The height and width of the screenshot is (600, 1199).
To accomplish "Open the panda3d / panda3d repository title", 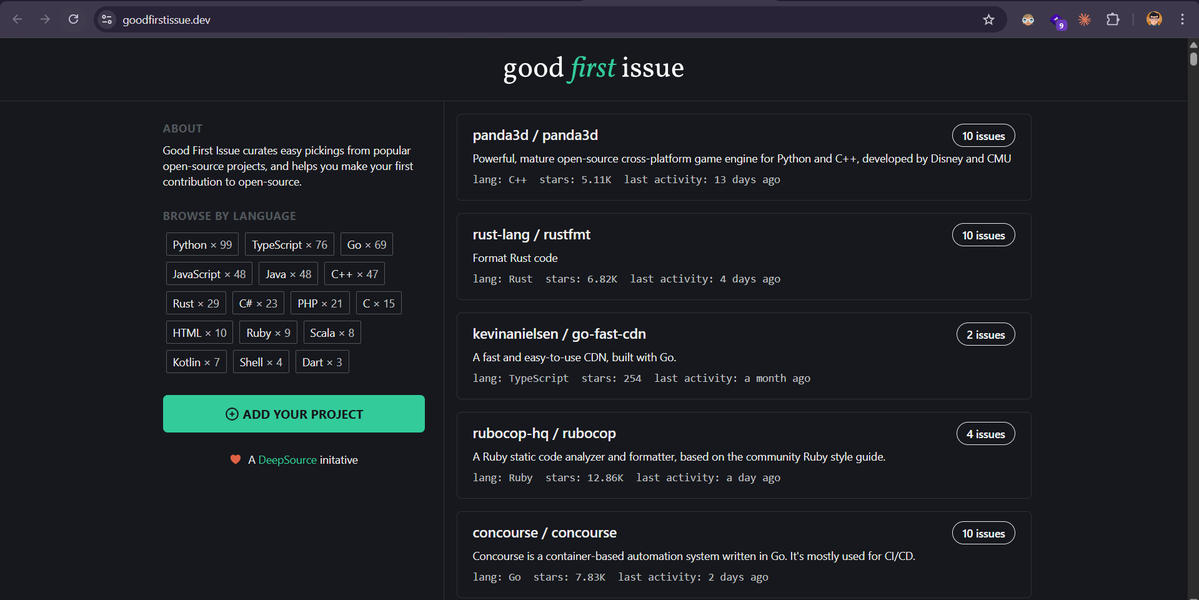I will pos(535,135).
